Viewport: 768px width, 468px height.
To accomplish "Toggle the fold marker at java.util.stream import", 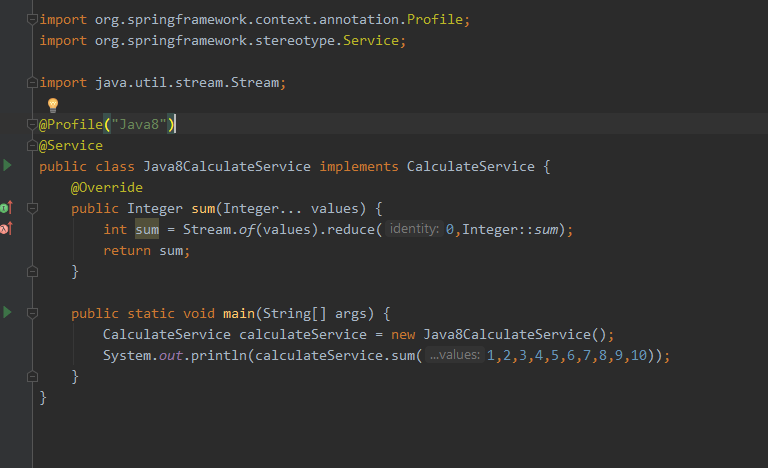I will click(x=32, y=82).
